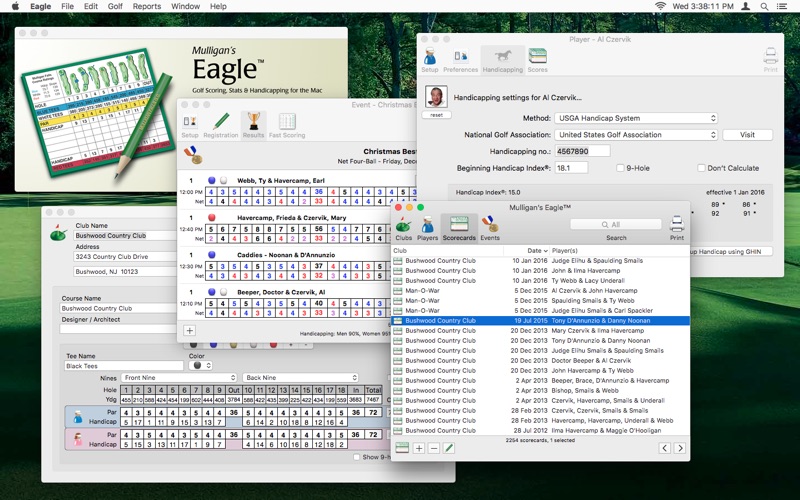Expand the handicapping Method dropdown

click(x=636, y=118)
